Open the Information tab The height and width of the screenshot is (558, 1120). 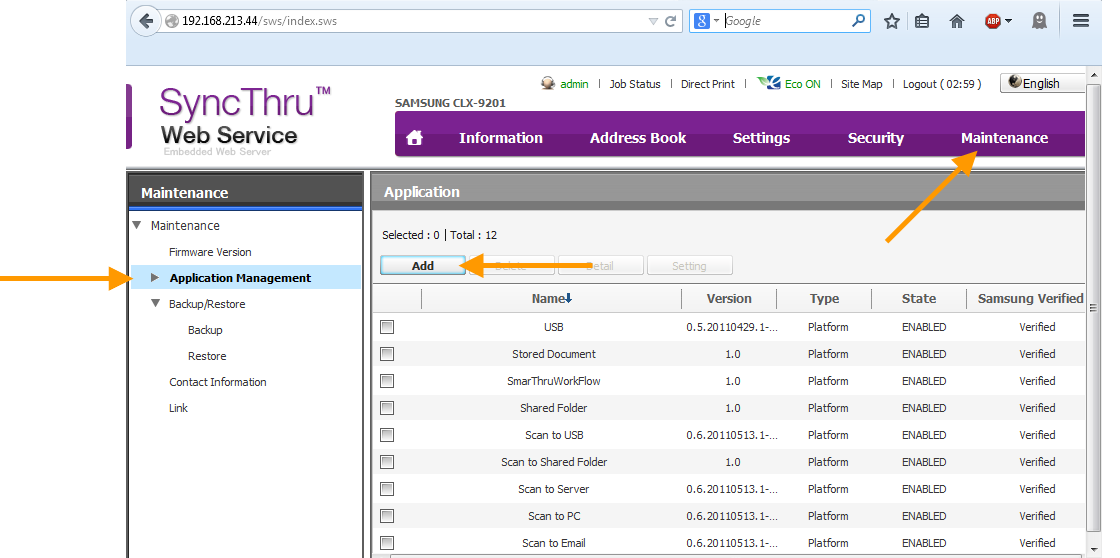[501, 138]
